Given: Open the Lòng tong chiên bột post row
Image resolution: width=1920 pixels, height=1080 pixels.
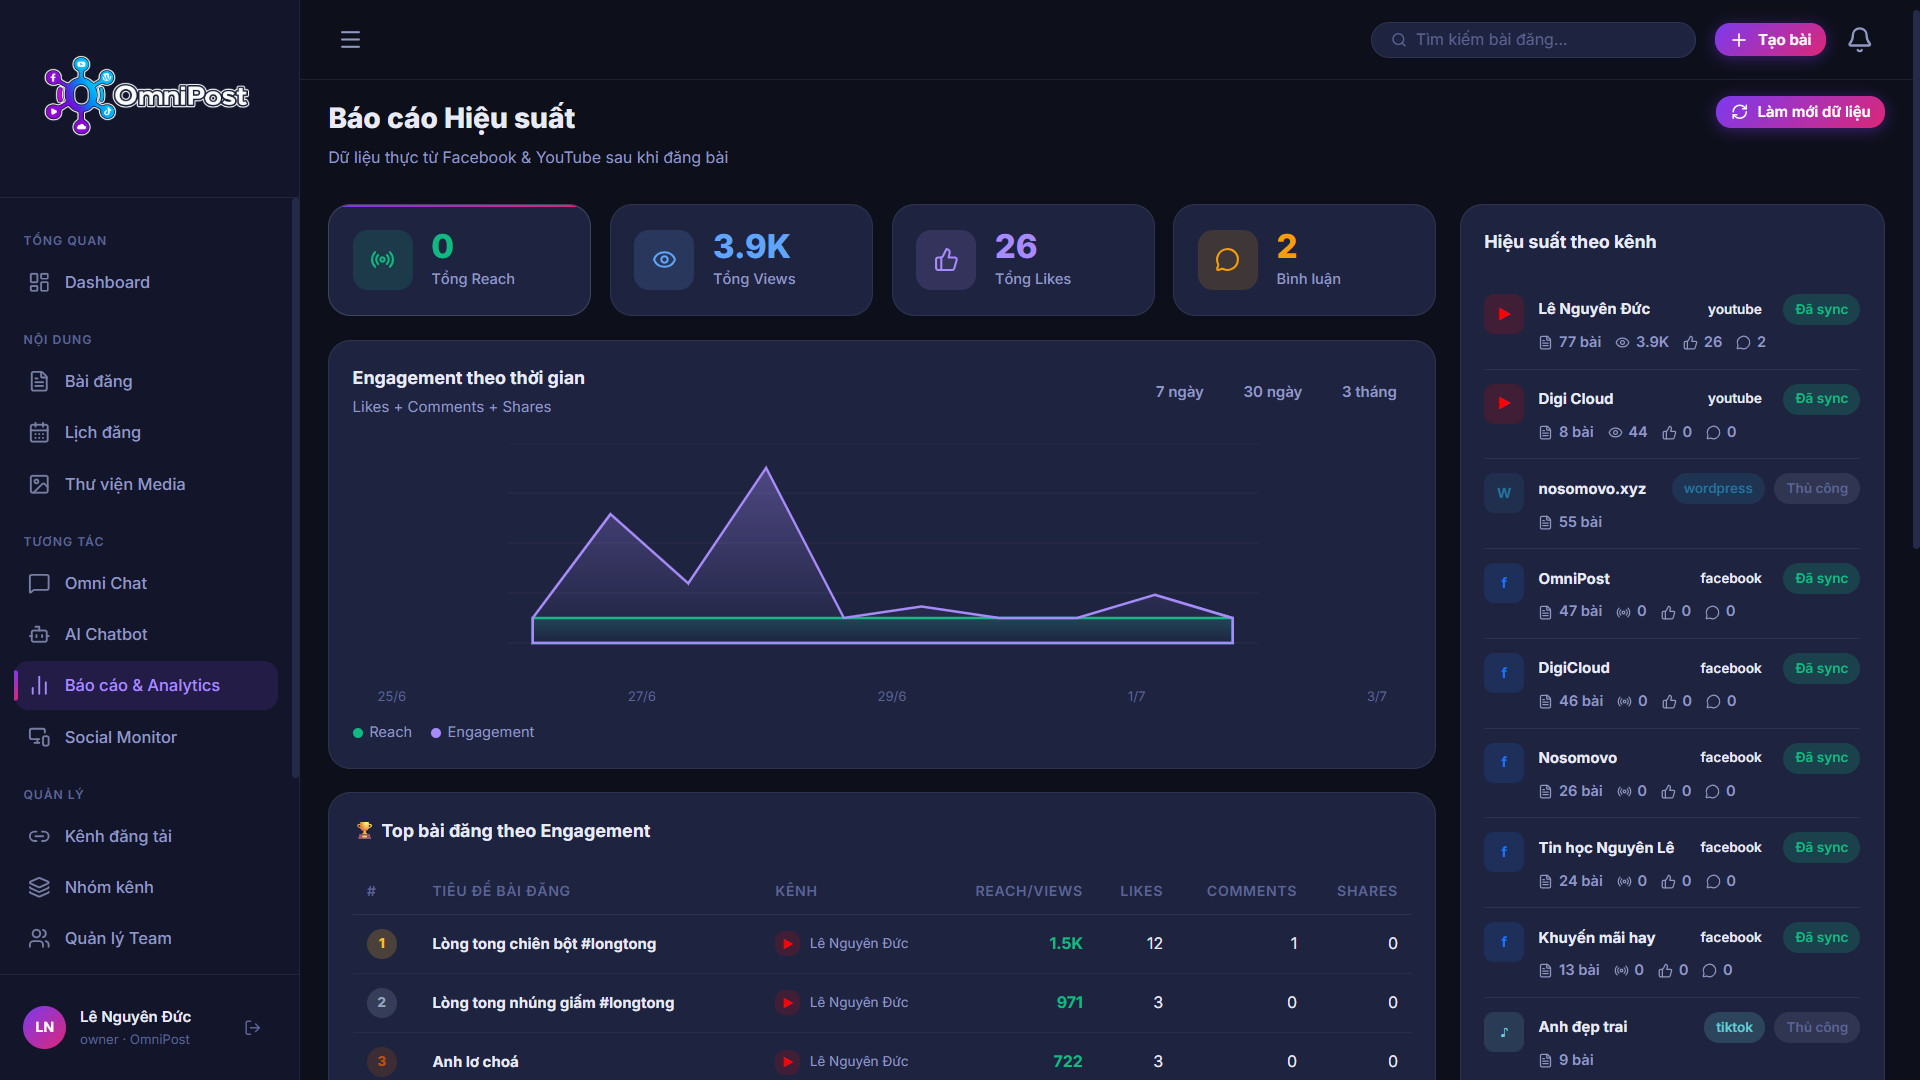Looking at the screenshot, I should (882, 944).
